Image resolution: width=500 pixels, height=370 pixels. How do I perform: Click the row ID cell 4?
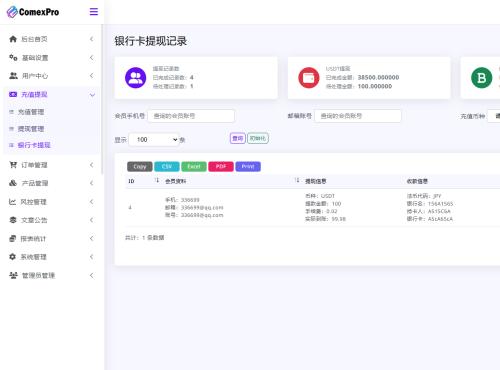pyautogui.click(x=130, y=208)
